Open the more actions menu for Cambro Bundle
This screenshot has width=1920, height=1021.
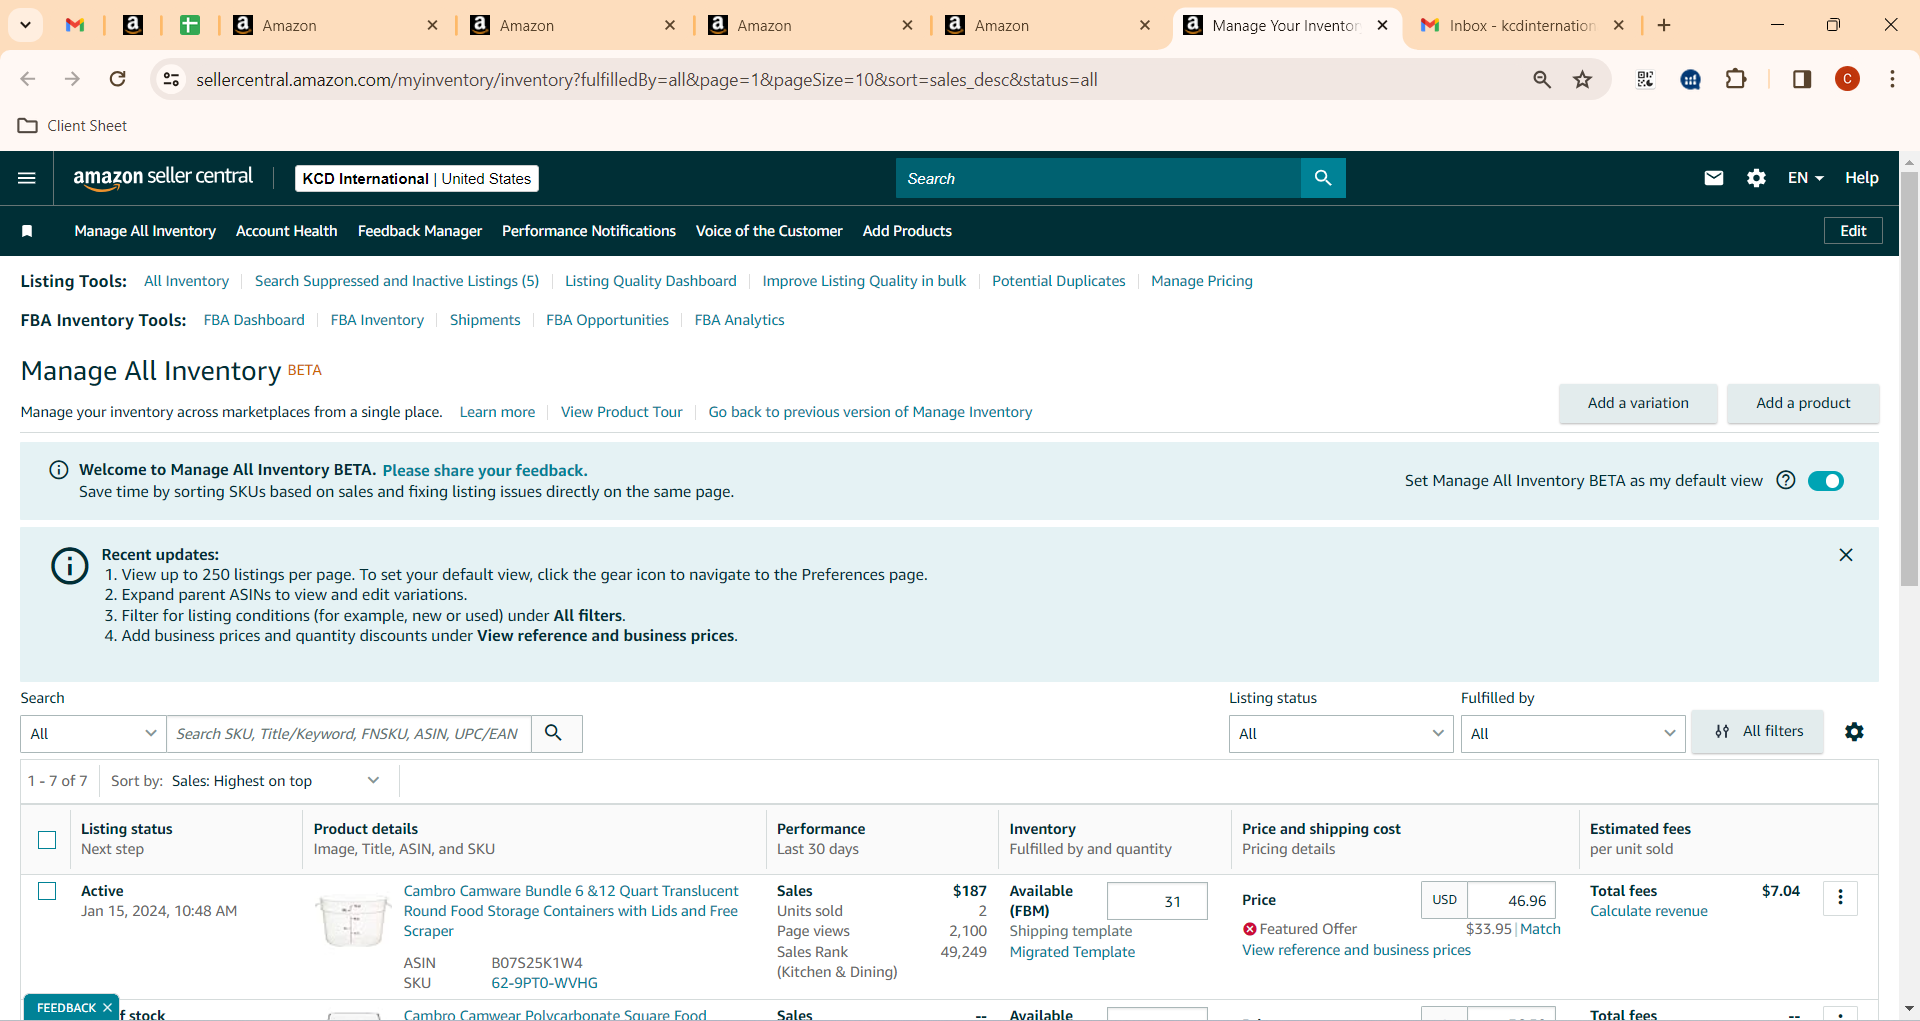(1840, 898)
